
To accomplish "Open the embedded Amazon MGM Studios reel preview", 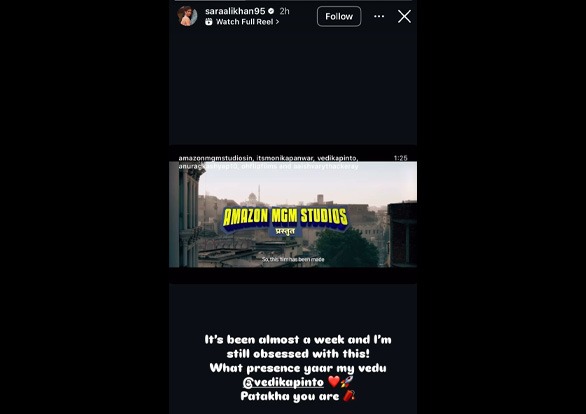I will click(293, 214).
